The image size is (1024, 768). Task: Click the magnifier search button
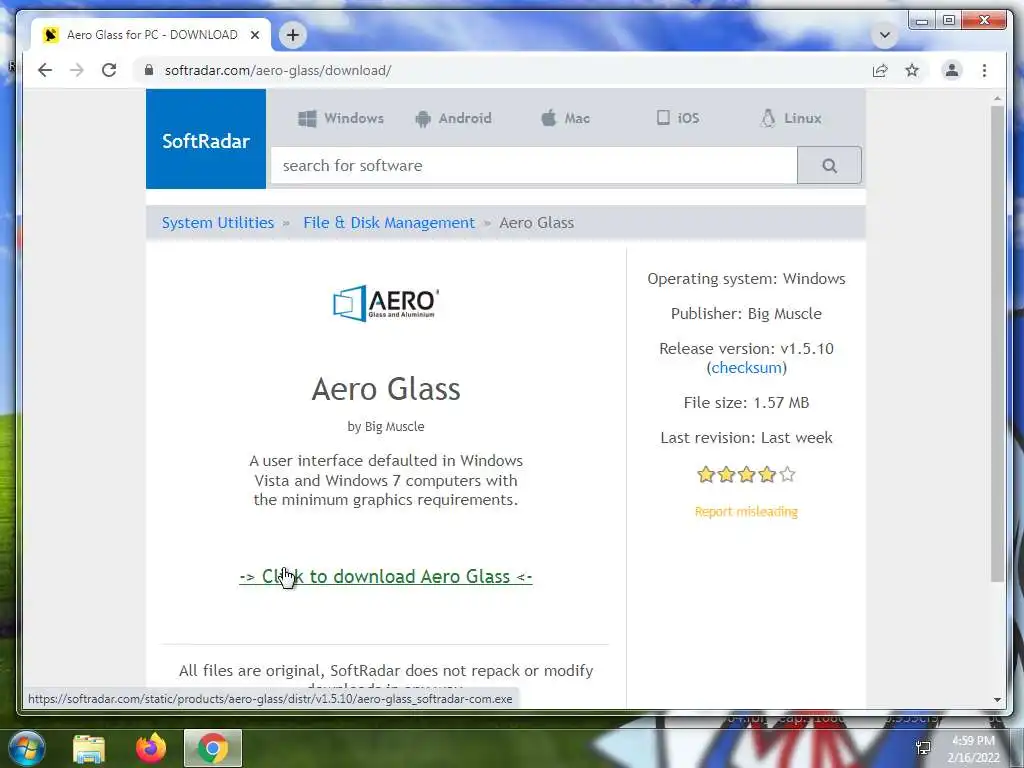coord(829,165)
